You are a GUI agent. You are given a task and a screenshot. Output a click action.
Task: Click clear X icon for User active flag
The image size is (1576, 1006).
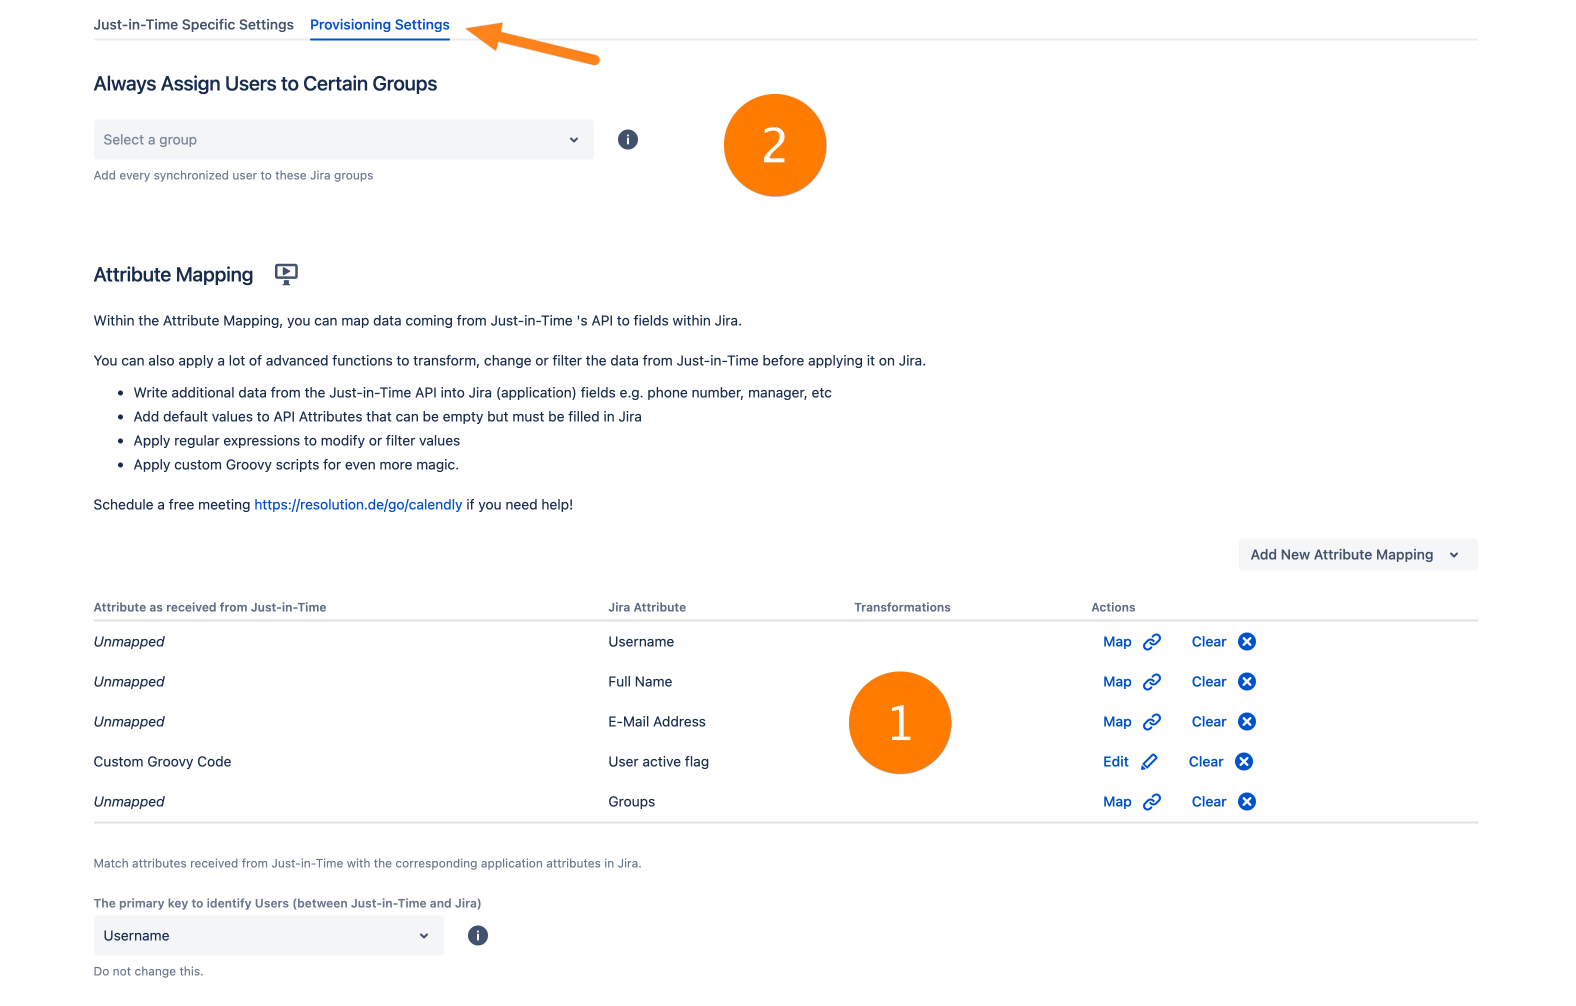click(x=1244, y=762)
